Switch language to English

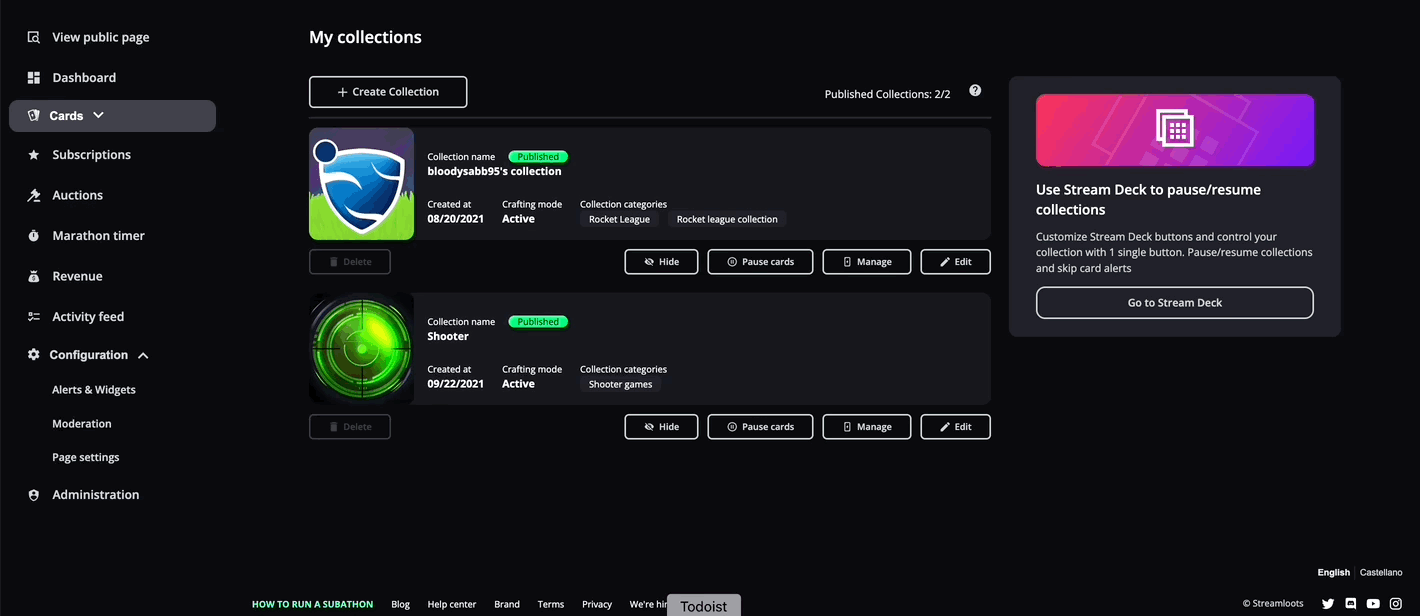pyautogui.click(x=1334, y=573)
